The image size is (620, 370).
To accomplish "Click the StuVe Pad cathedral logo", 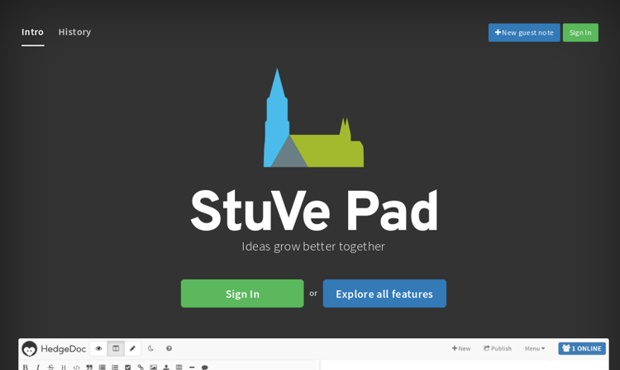I will (x=314, y=118).
